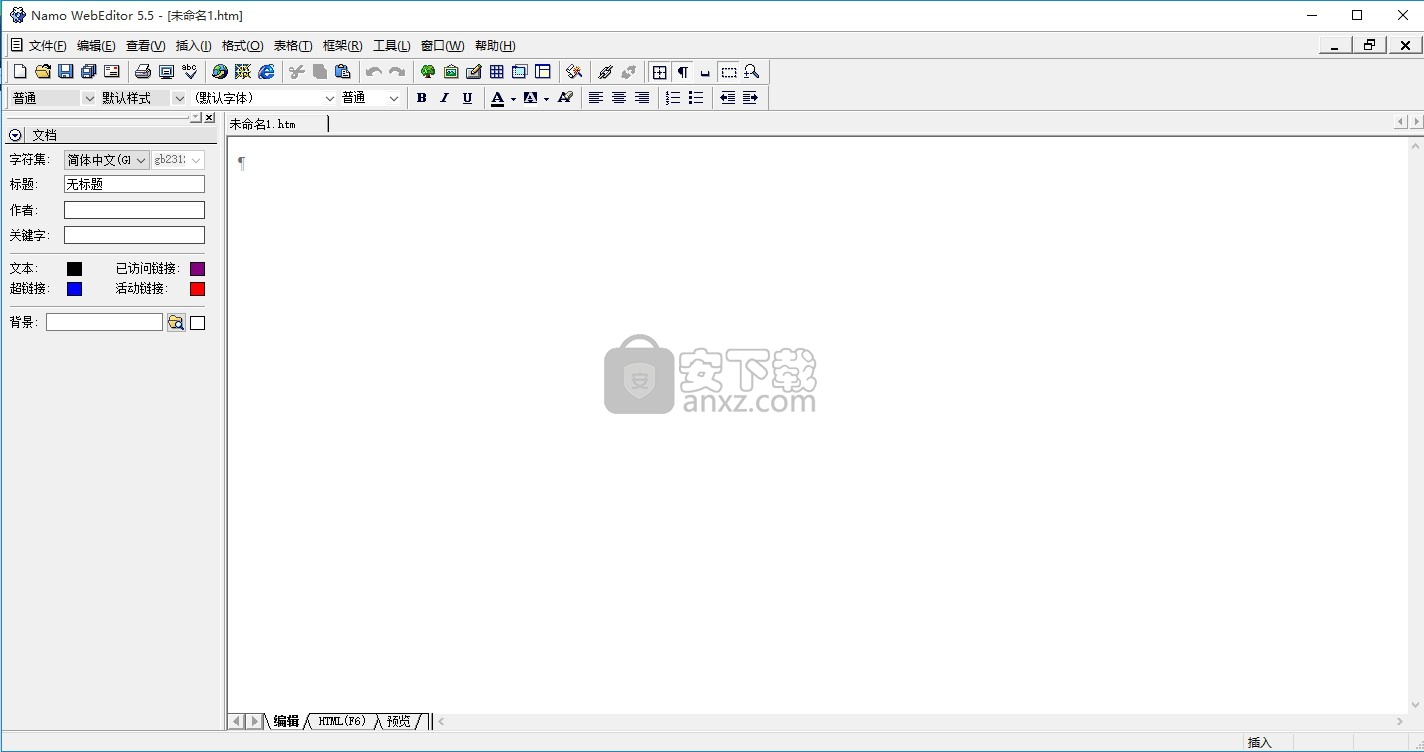Click the Open file folder icon
The height and width of the screenshot is (752, 1424).
(42, 71)
